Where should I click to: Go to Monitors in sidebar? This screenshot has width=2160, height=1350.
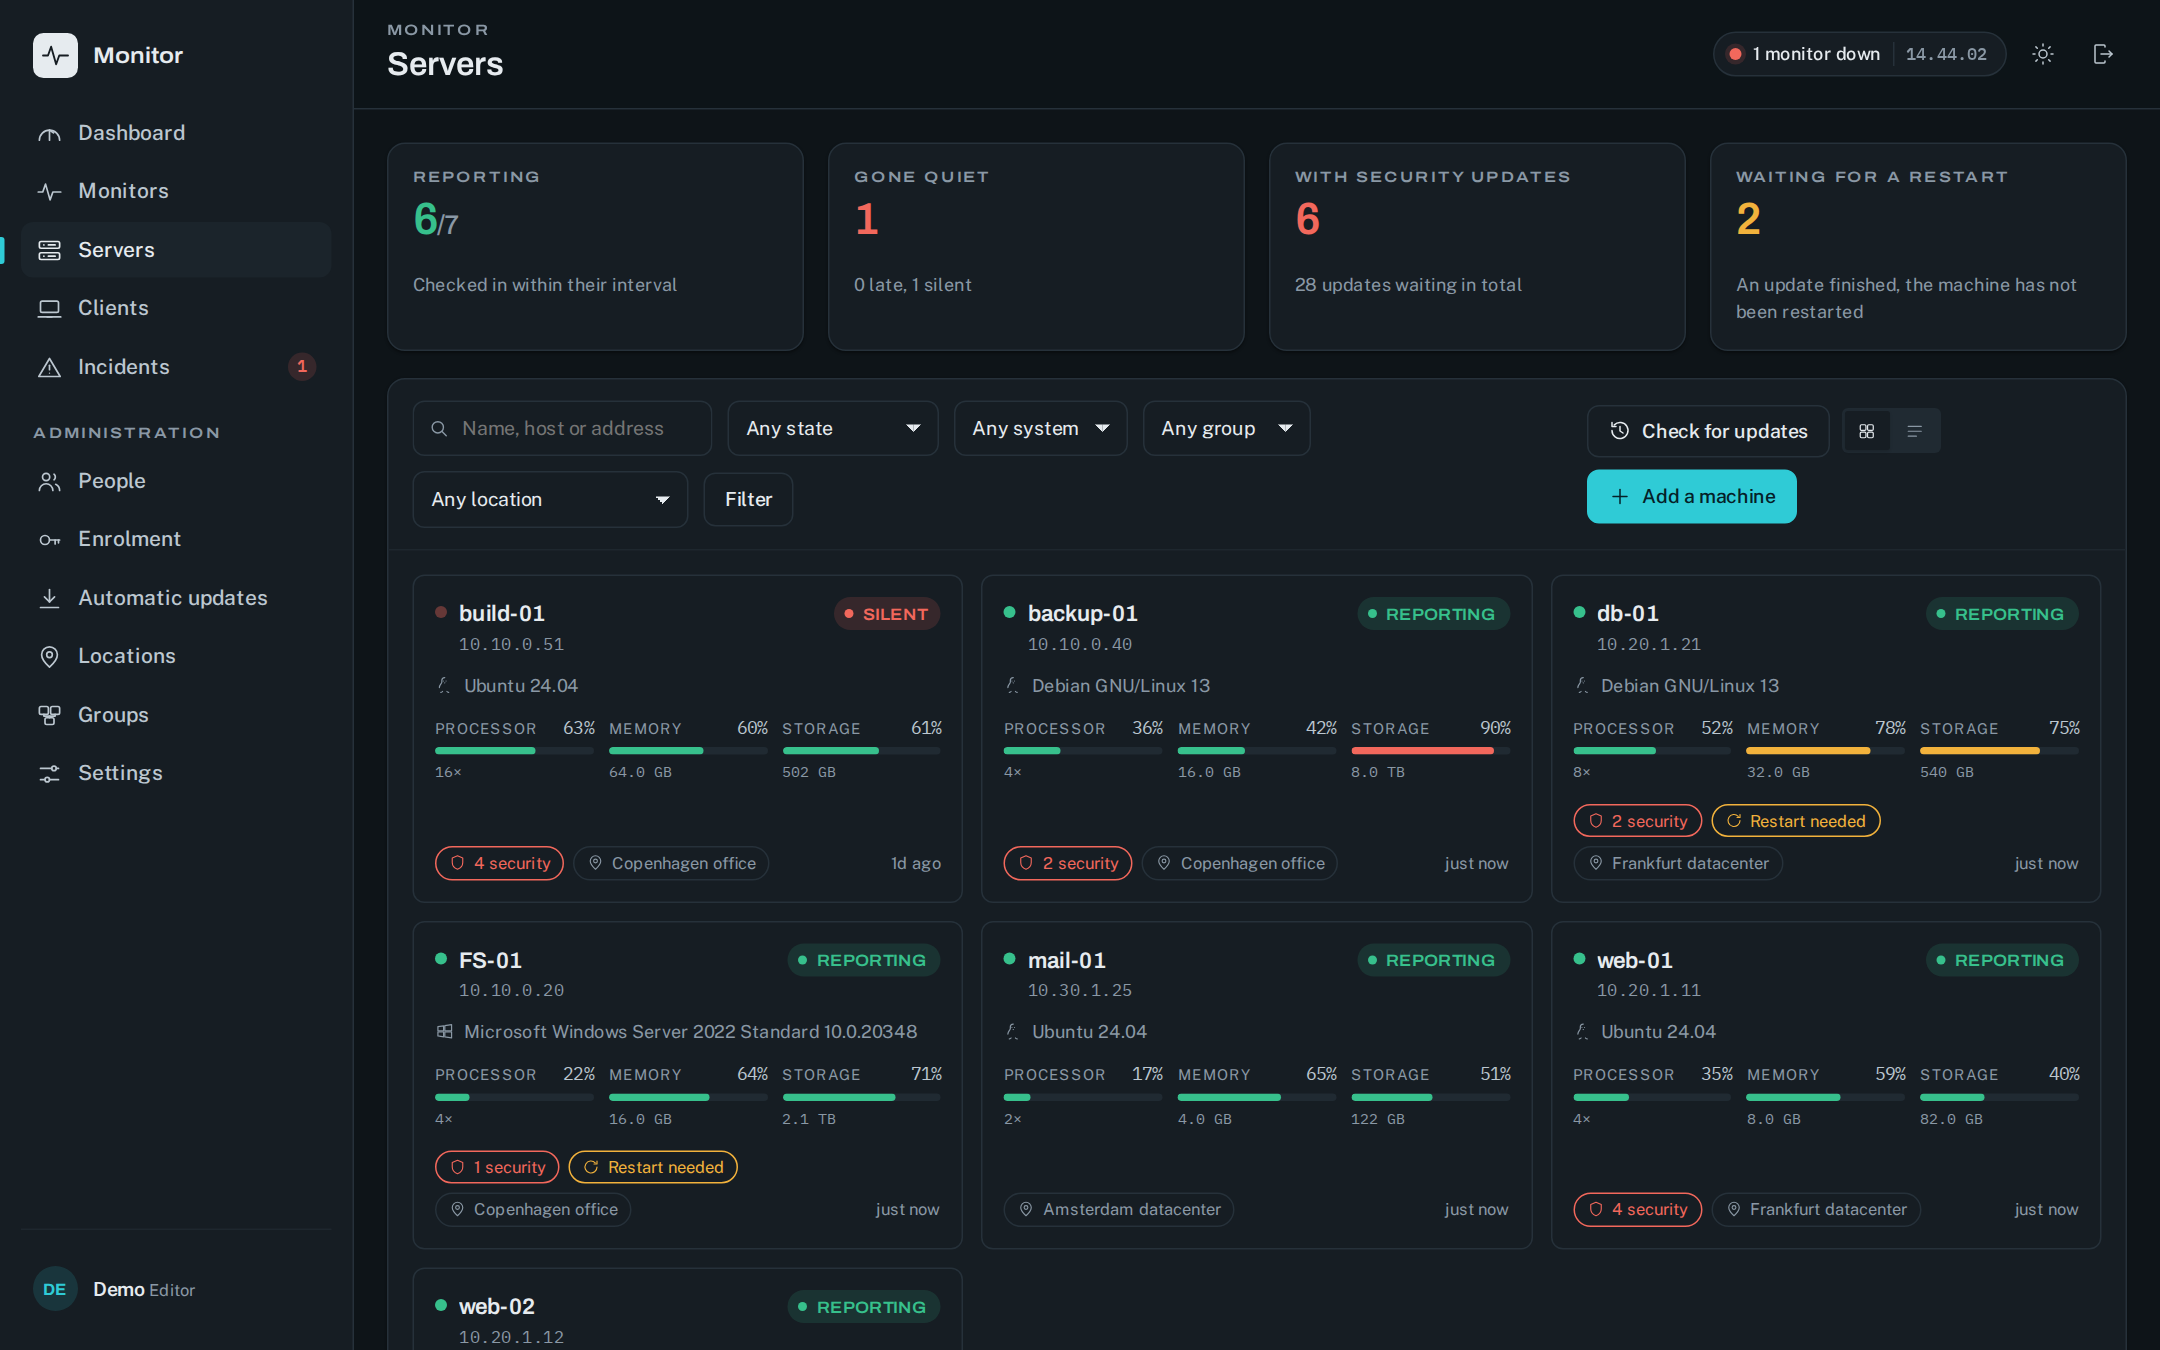click(x=176, y=191)
